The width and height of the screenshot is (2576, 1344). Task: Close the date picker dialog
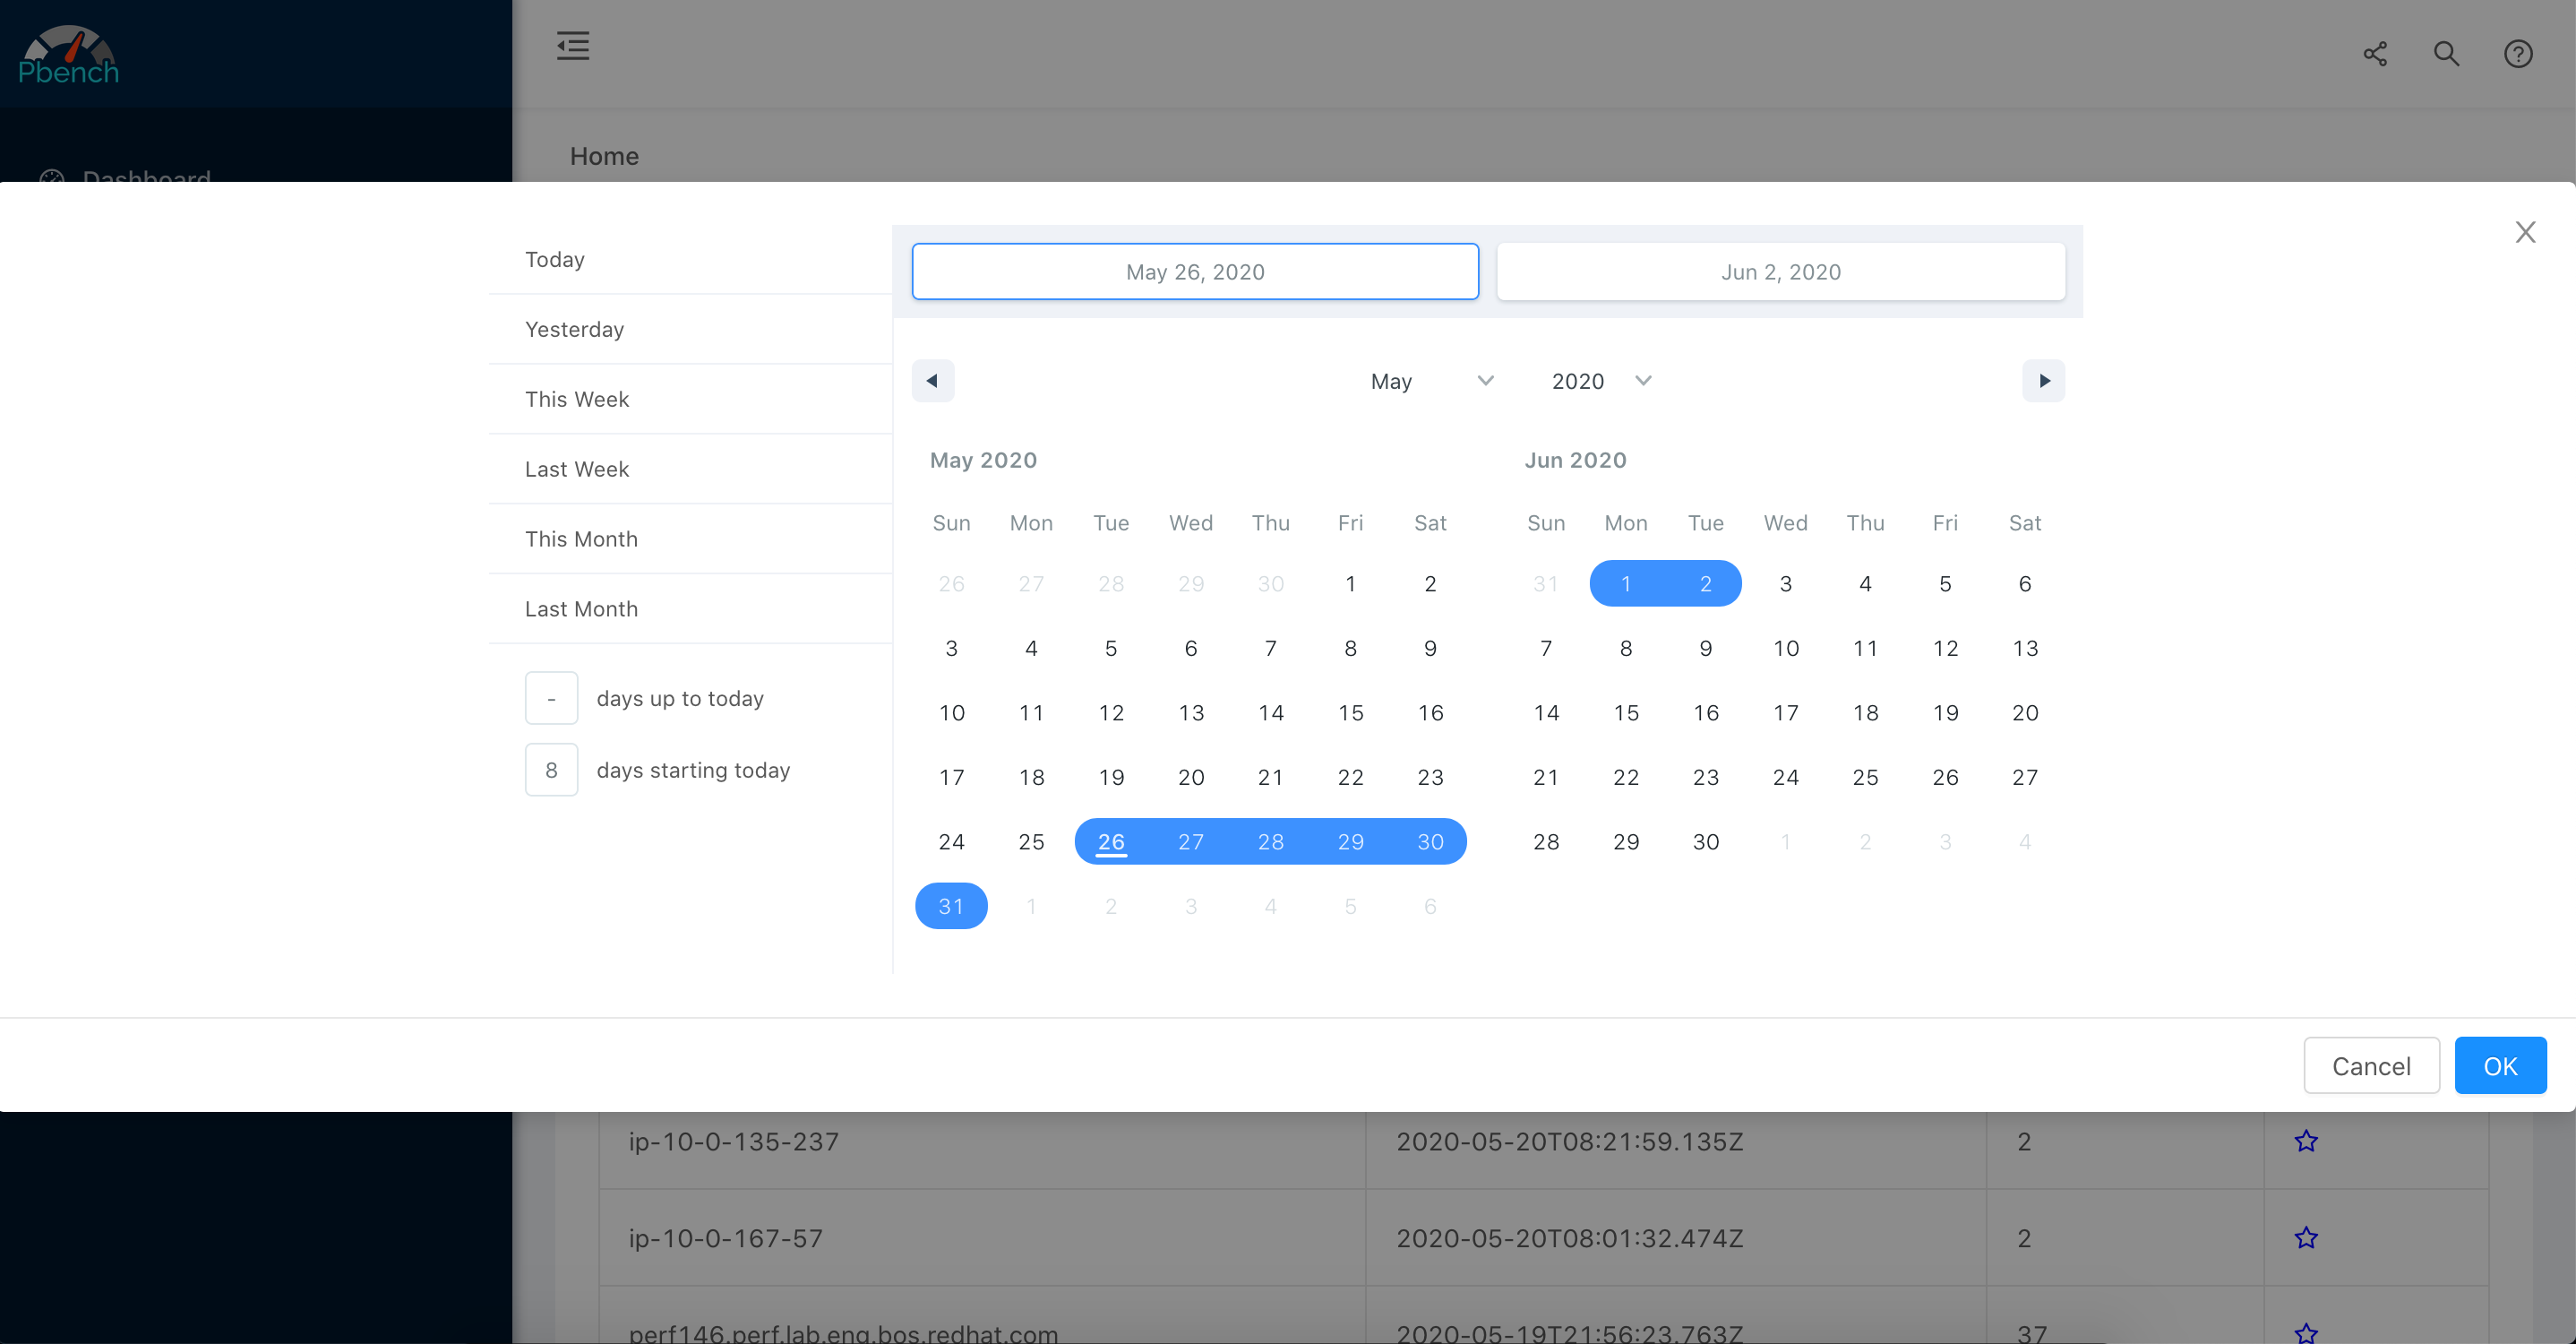[x=2525, y=232]
